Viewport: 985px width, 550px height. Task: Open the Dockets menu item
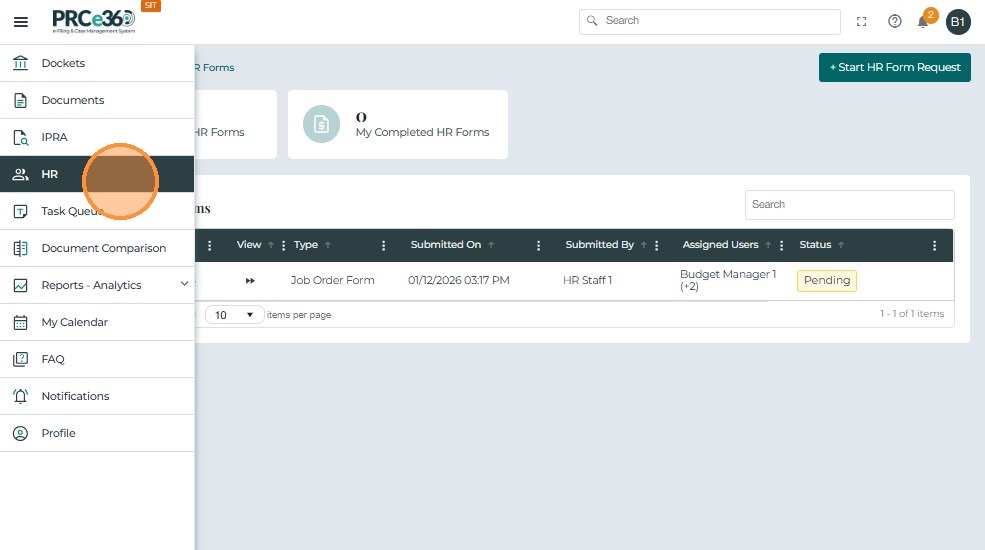coord(97,63)
